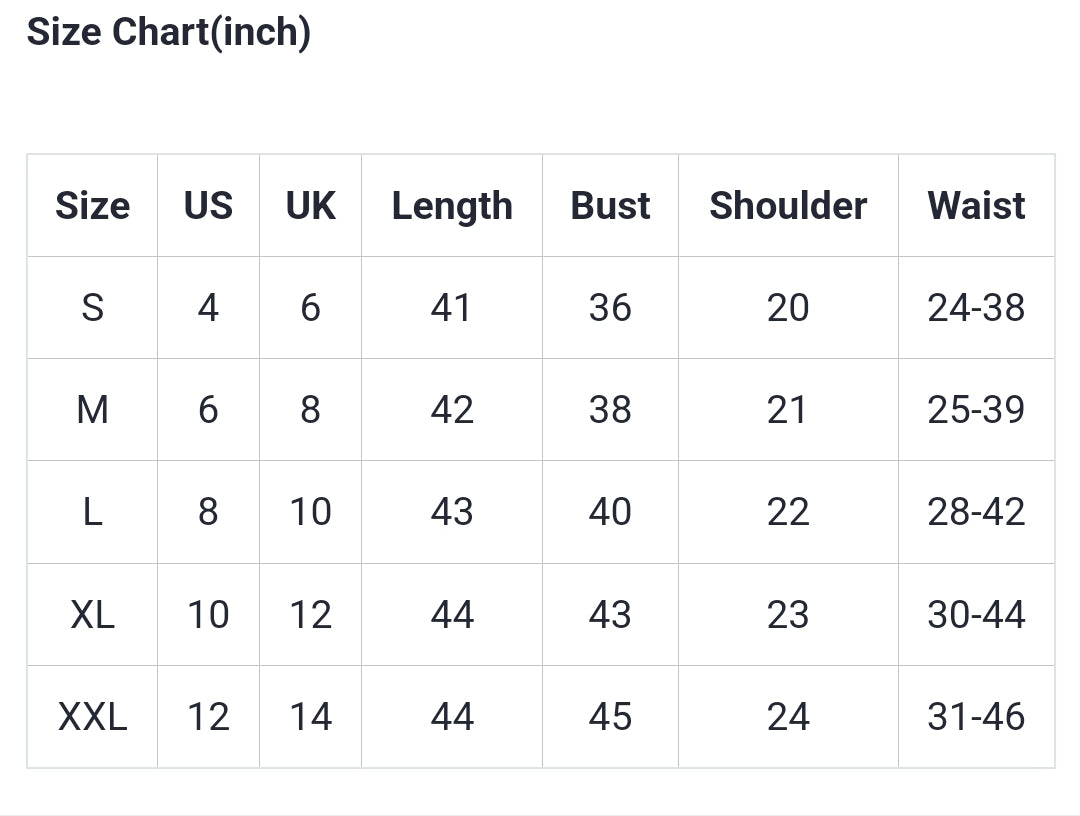
Task: Select the XXL size row label
Action: 92,717
